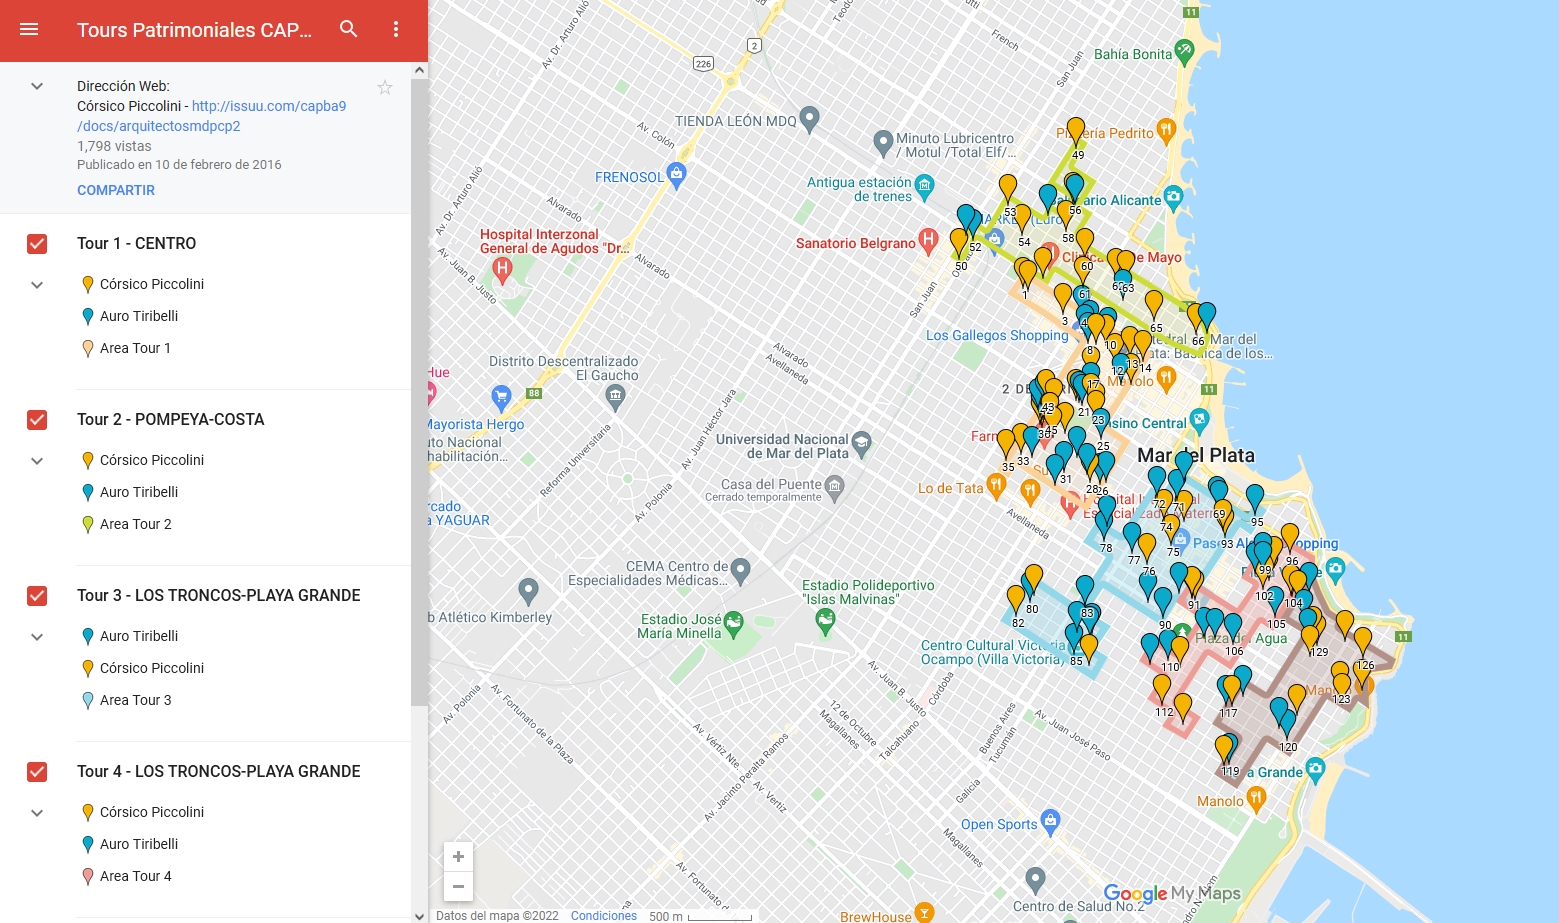Zoom in on the map with plus button
This screenshot has width=1559, height=923.
[x=458, y=857]
